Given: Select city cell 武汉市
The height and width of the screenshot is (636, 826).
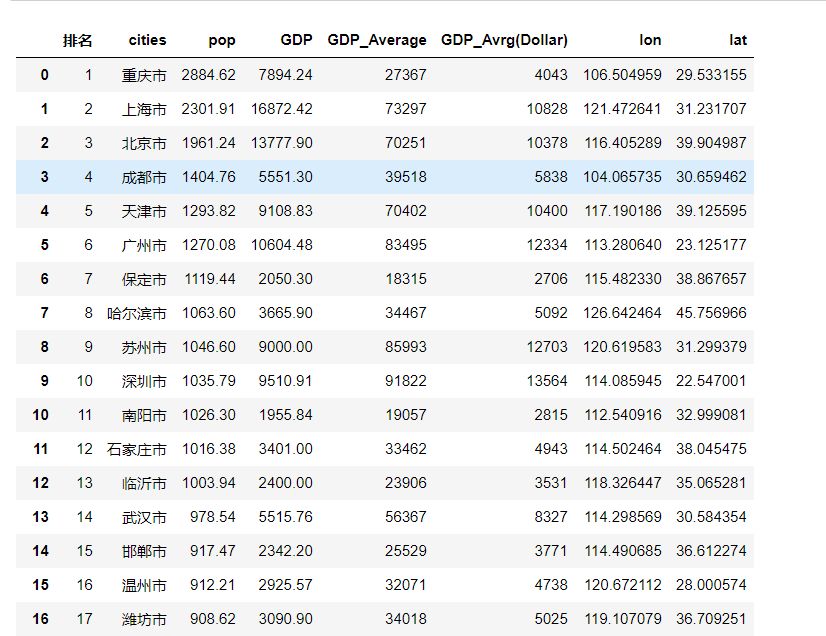Looking at the screenshot, I should point(144,517).
